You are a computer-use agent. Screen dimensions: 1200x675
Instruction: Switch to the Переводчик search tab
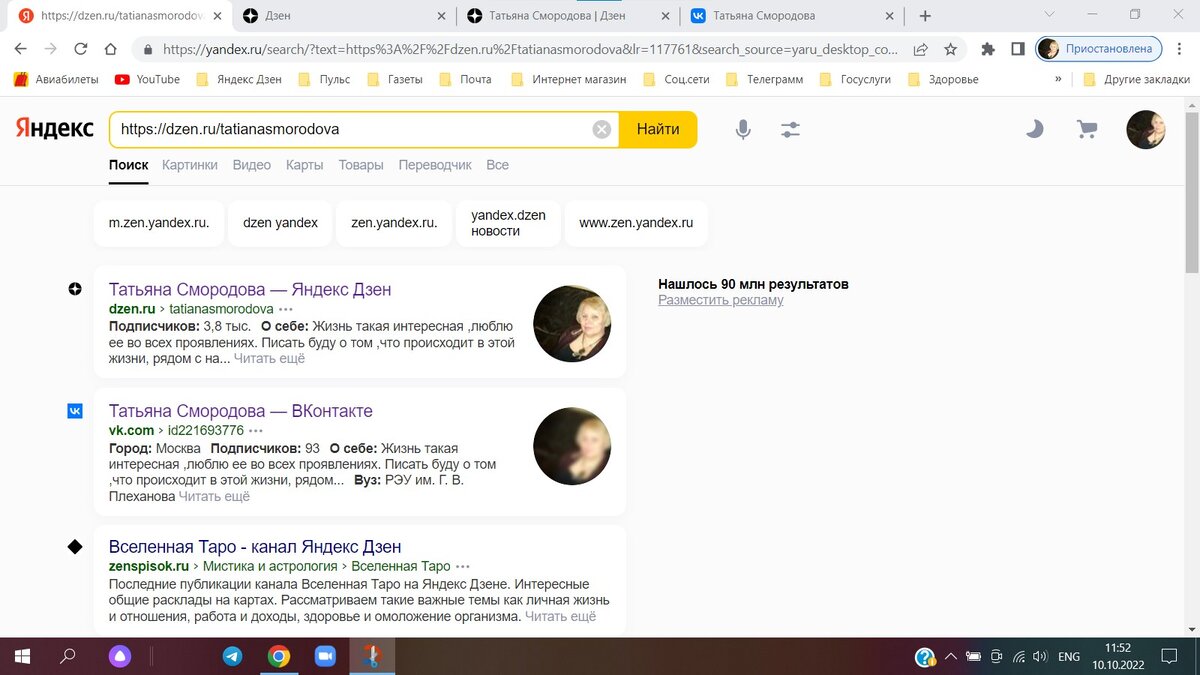(435, 165)
